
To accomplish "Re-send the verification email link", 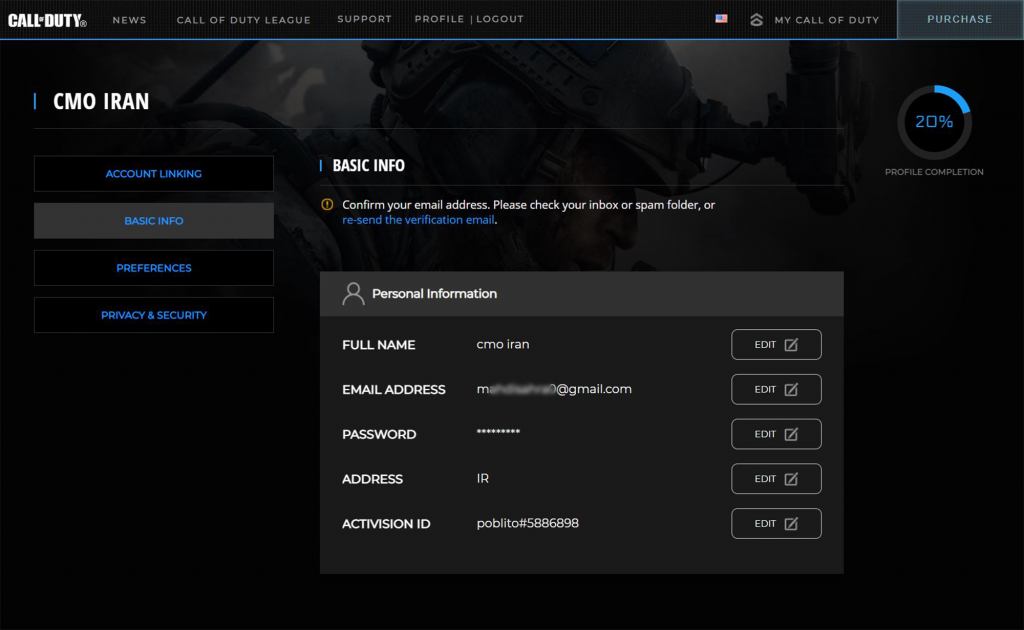I will pos(418,220).
